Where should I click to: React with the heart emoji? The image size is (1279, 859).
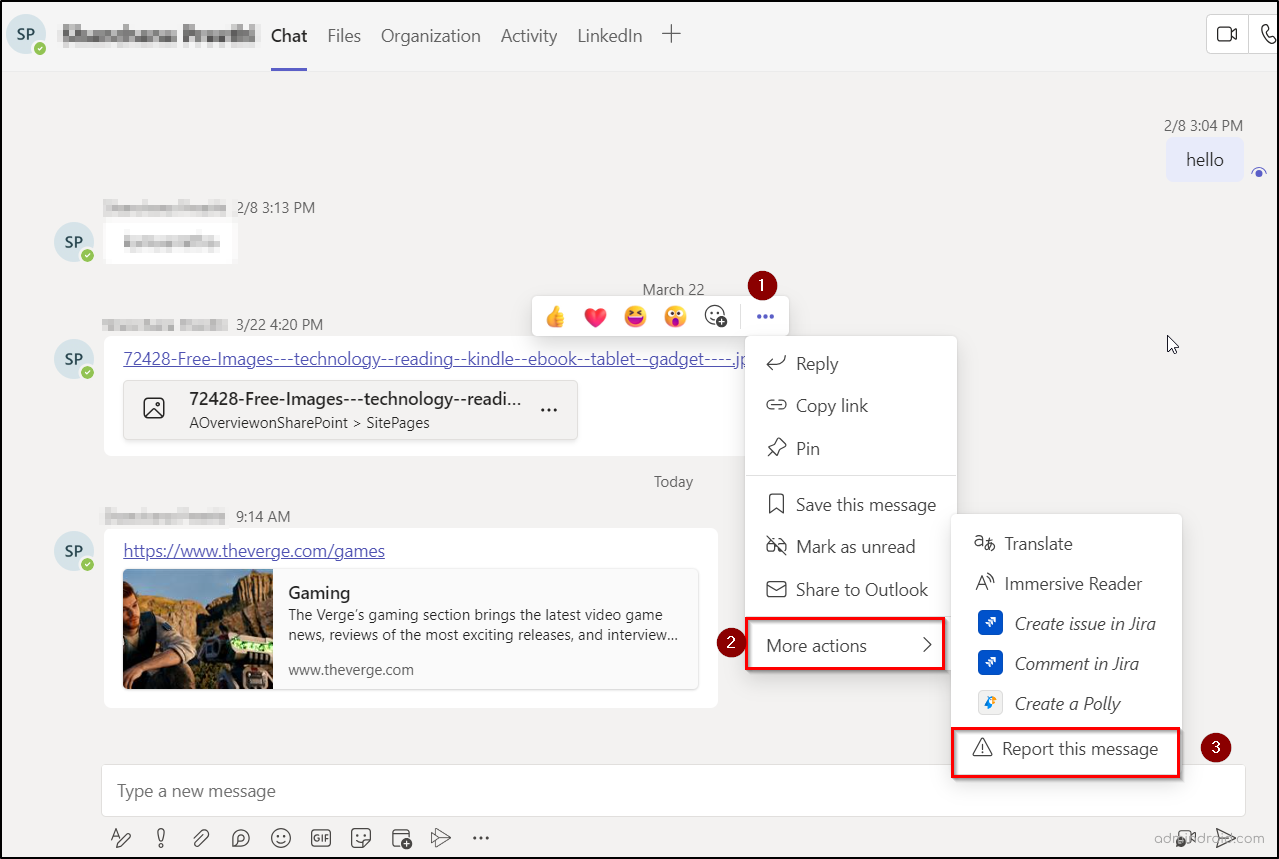[595, 316]
